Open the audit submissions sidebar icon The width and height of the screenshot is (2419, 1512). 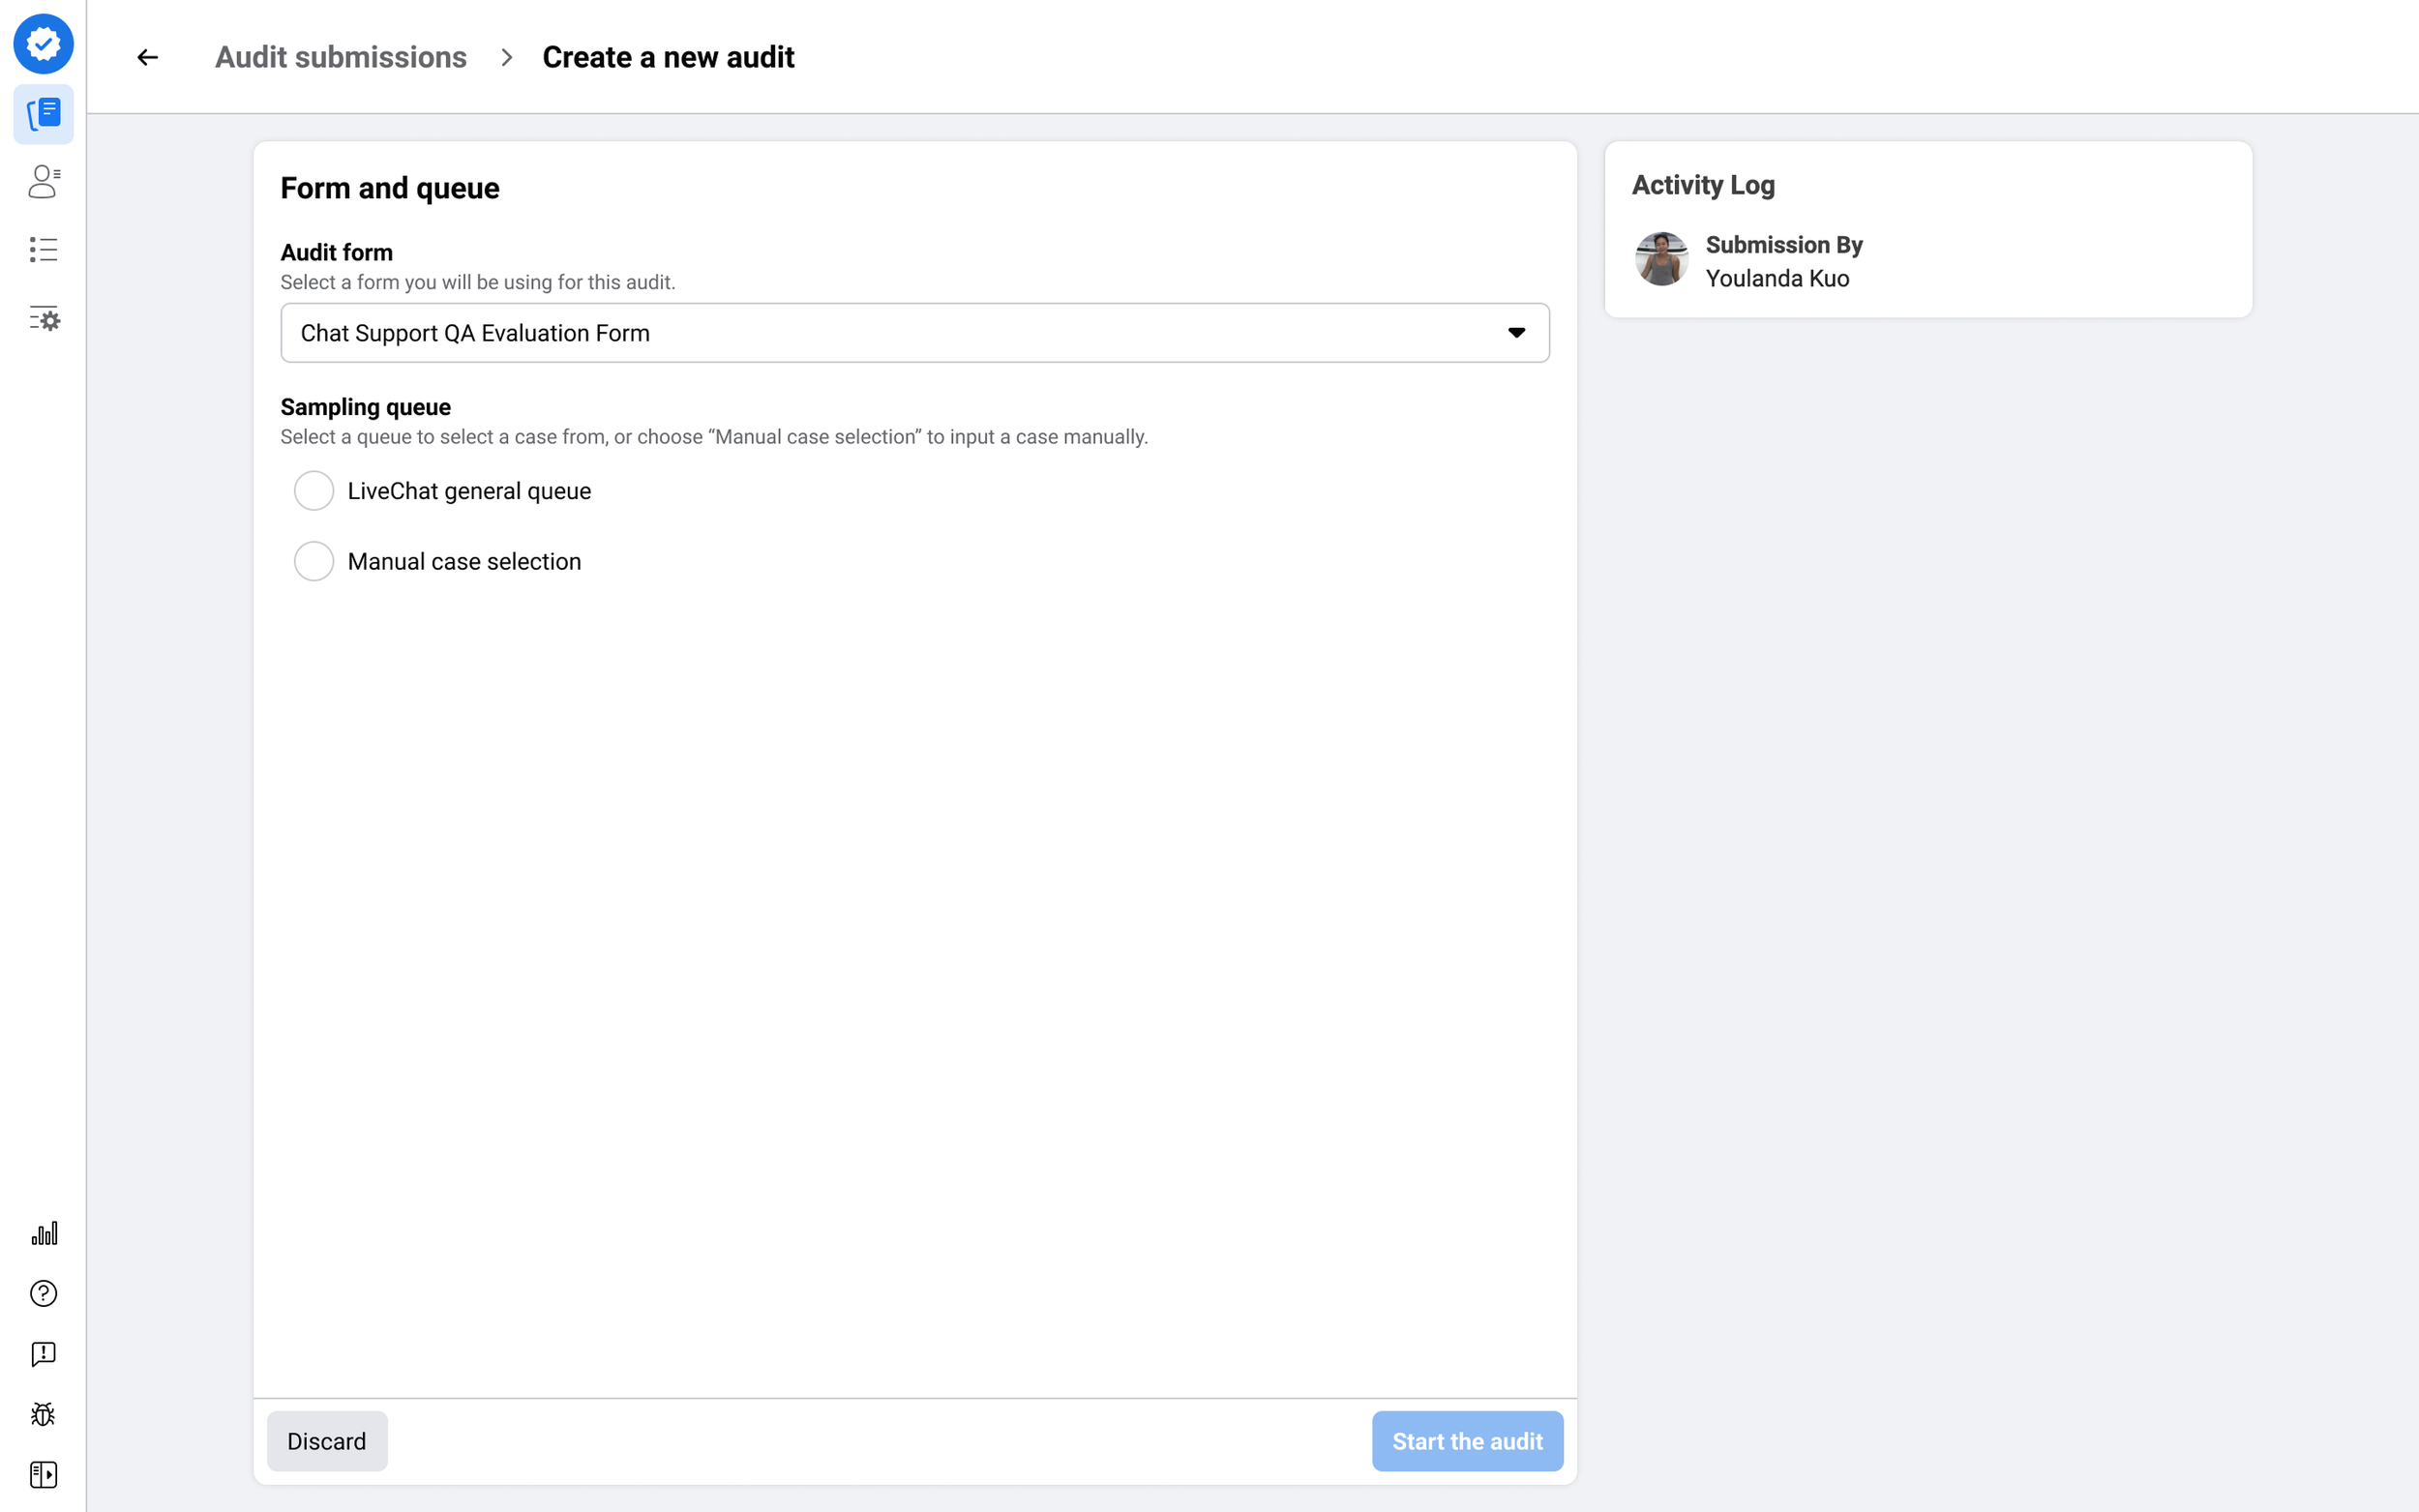tap(43, 114)
